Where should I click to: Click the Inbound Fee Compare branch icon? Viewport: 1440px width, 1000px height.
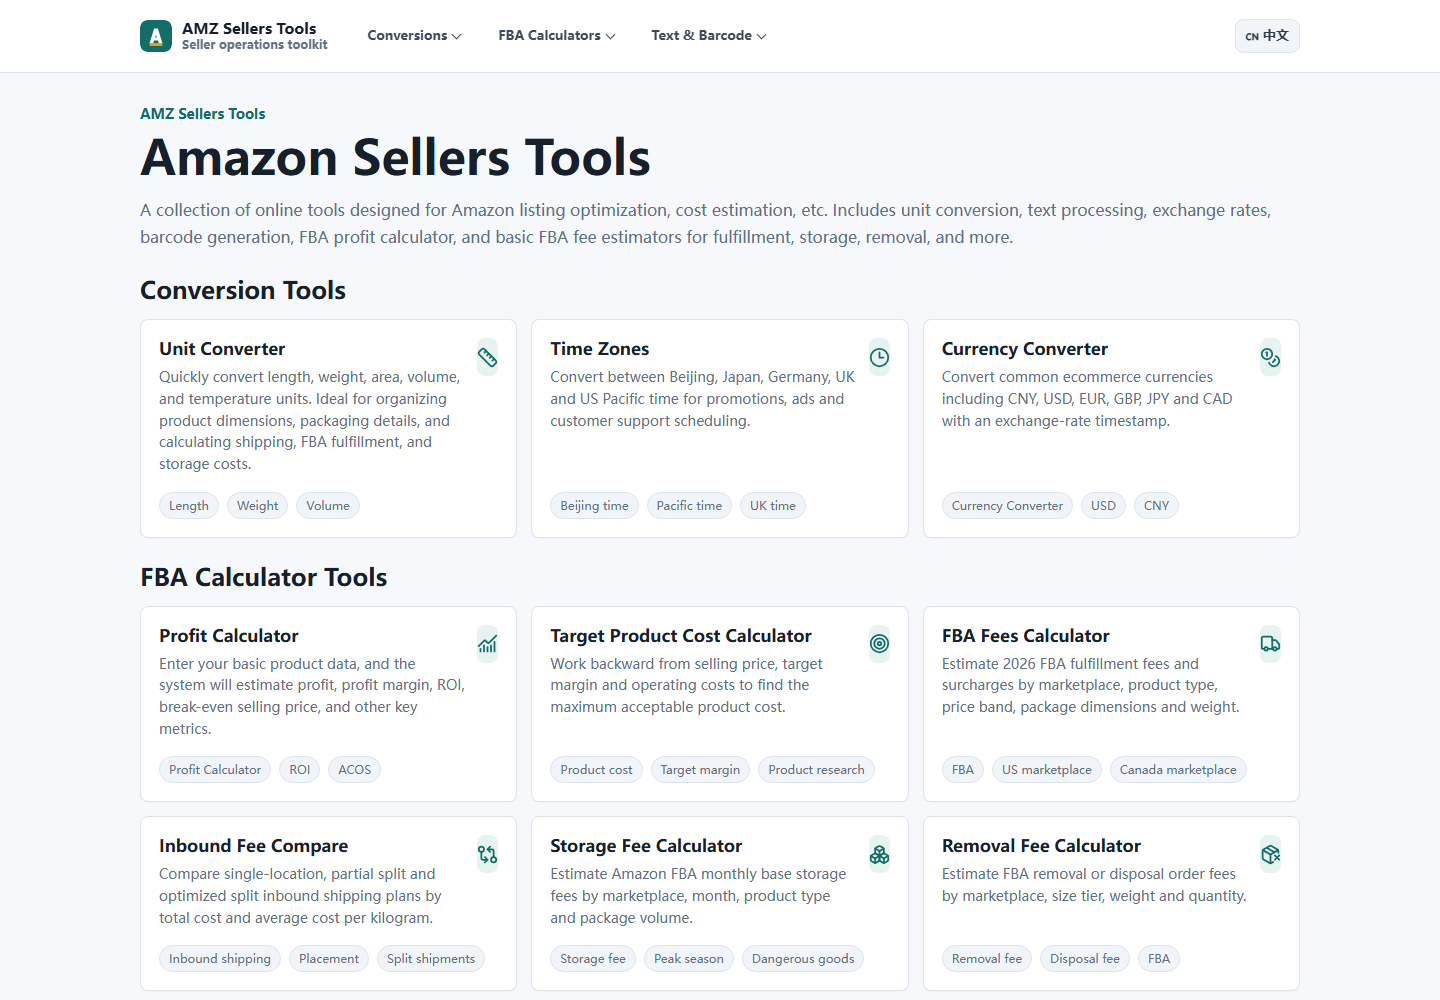click(x=487, y=854)
